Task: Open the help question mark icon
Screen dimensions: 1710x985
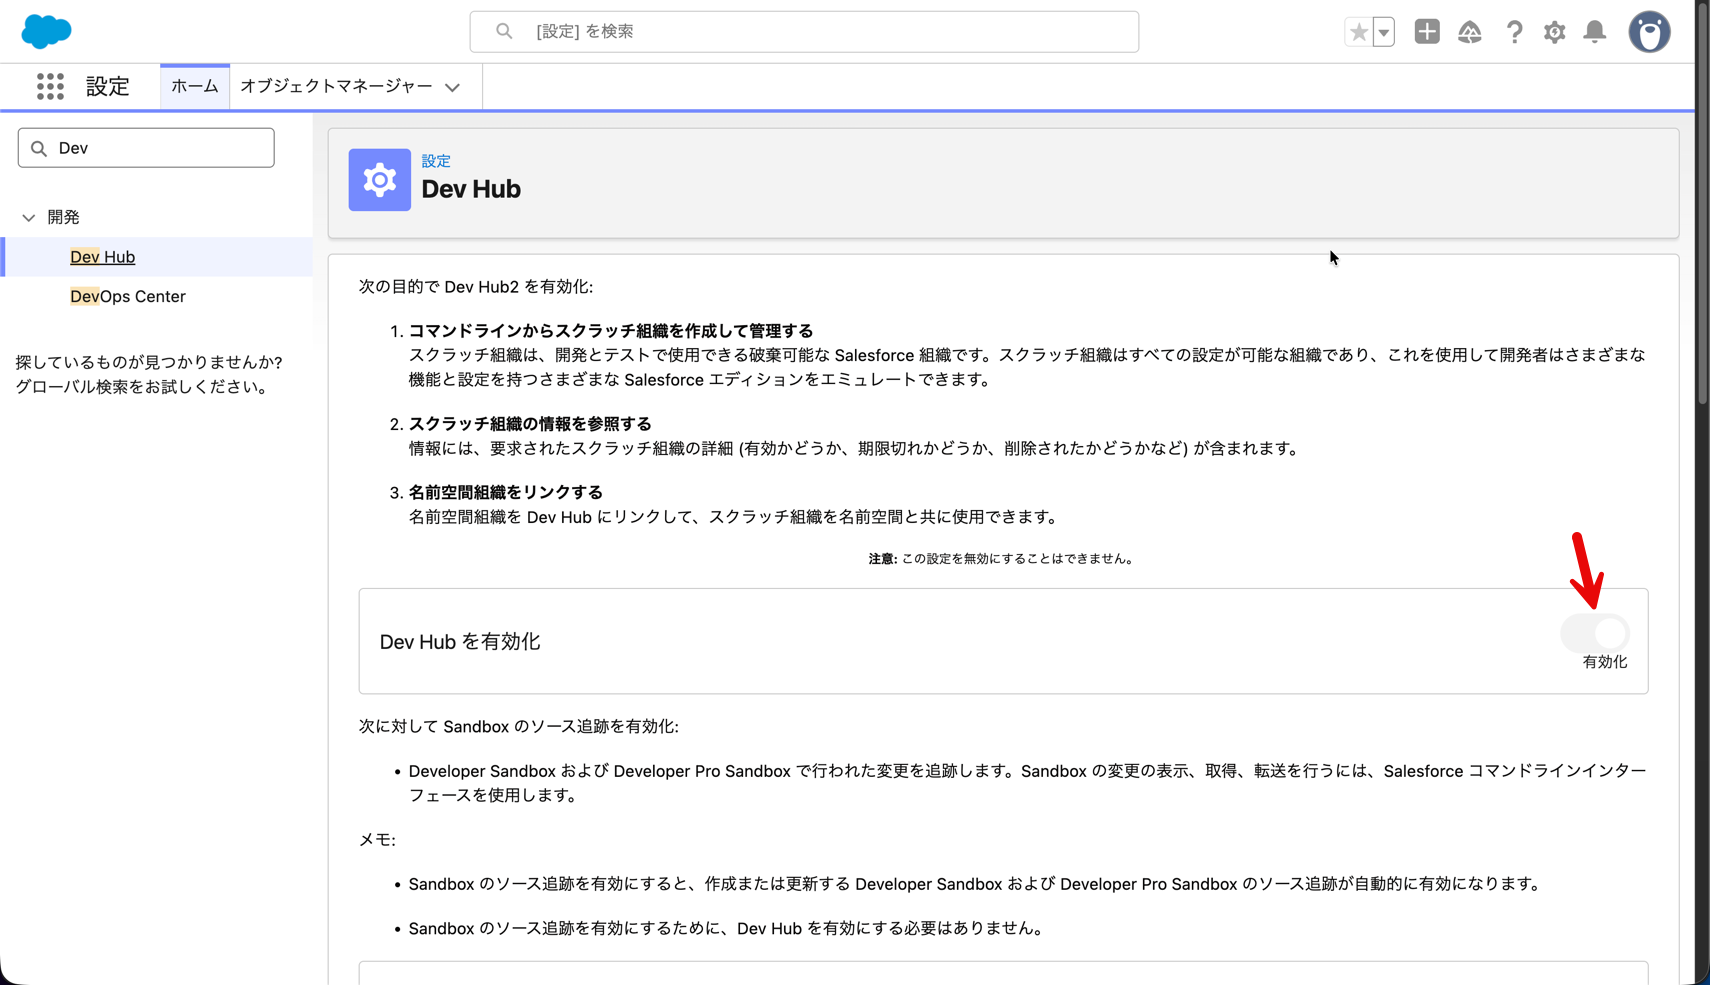Action: [x=1514, y=32]
